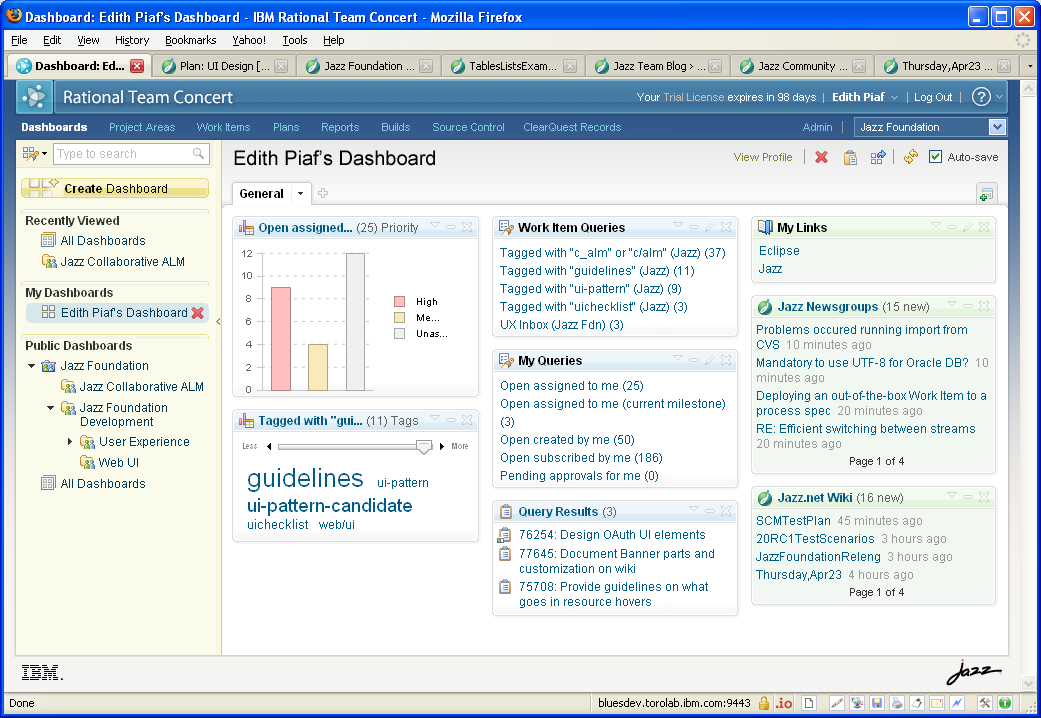Expand the User Experience tree node
Image resolution: width=1041 pixels, height=718 pixels.
pos(70,442)
